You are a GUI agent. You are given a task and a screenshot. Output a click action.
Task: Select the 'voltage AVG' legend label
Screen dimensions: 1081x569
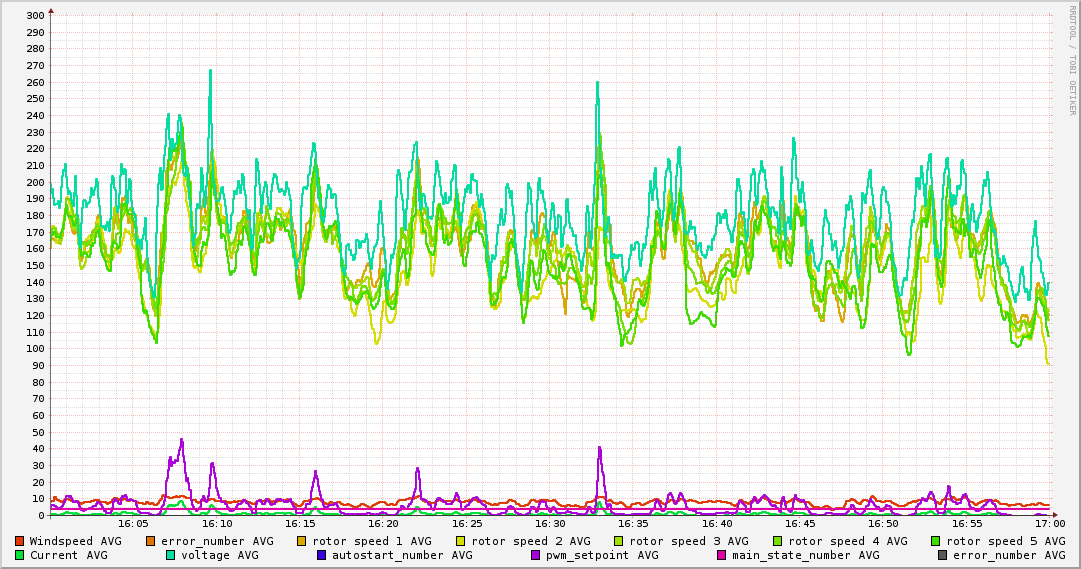(220, 556)
